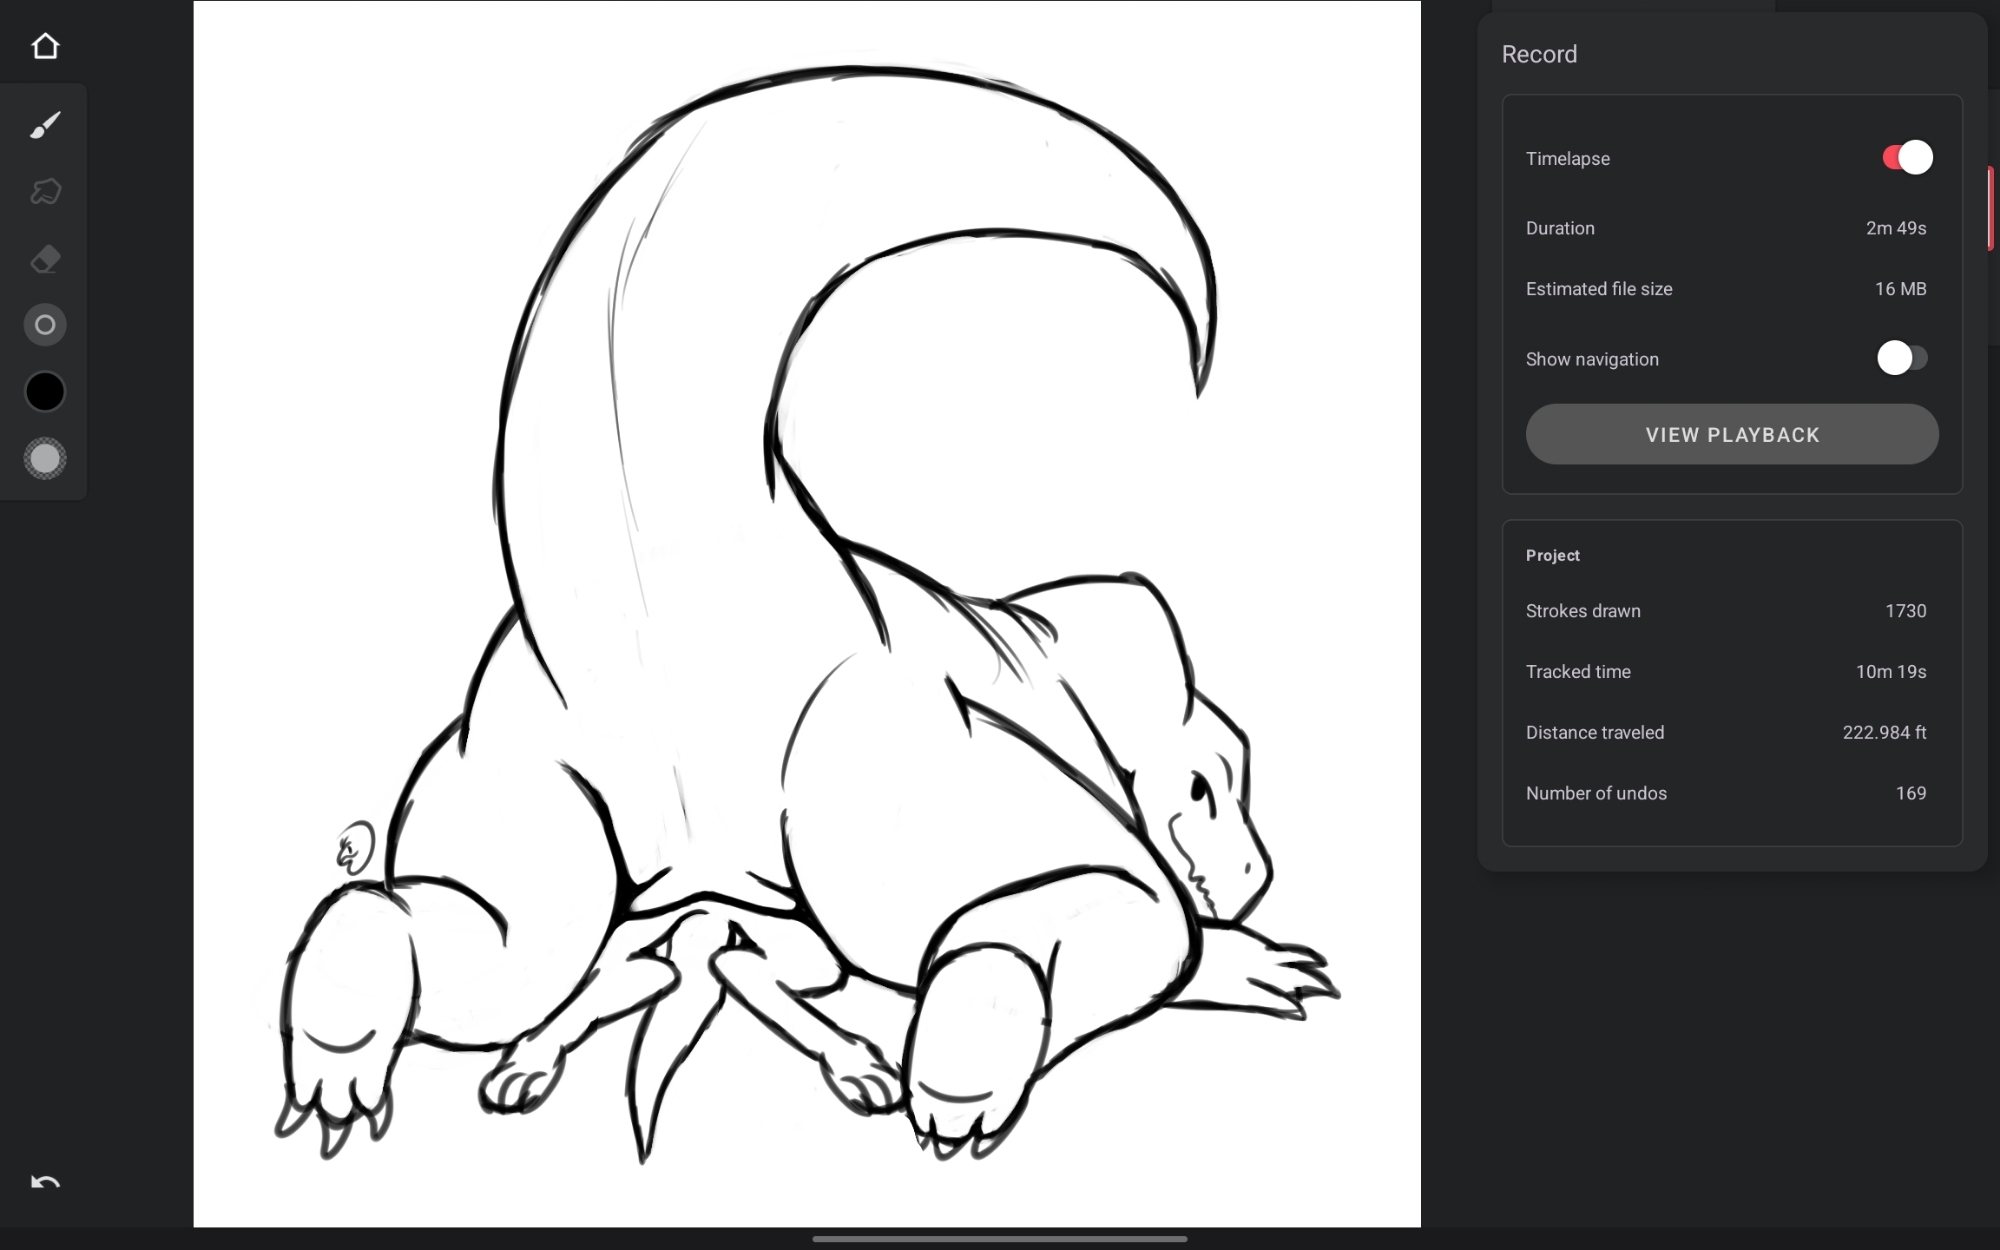Click the Number of undos row
The width and height of the screenshot is (2000, 1250).
(1725, 793)
